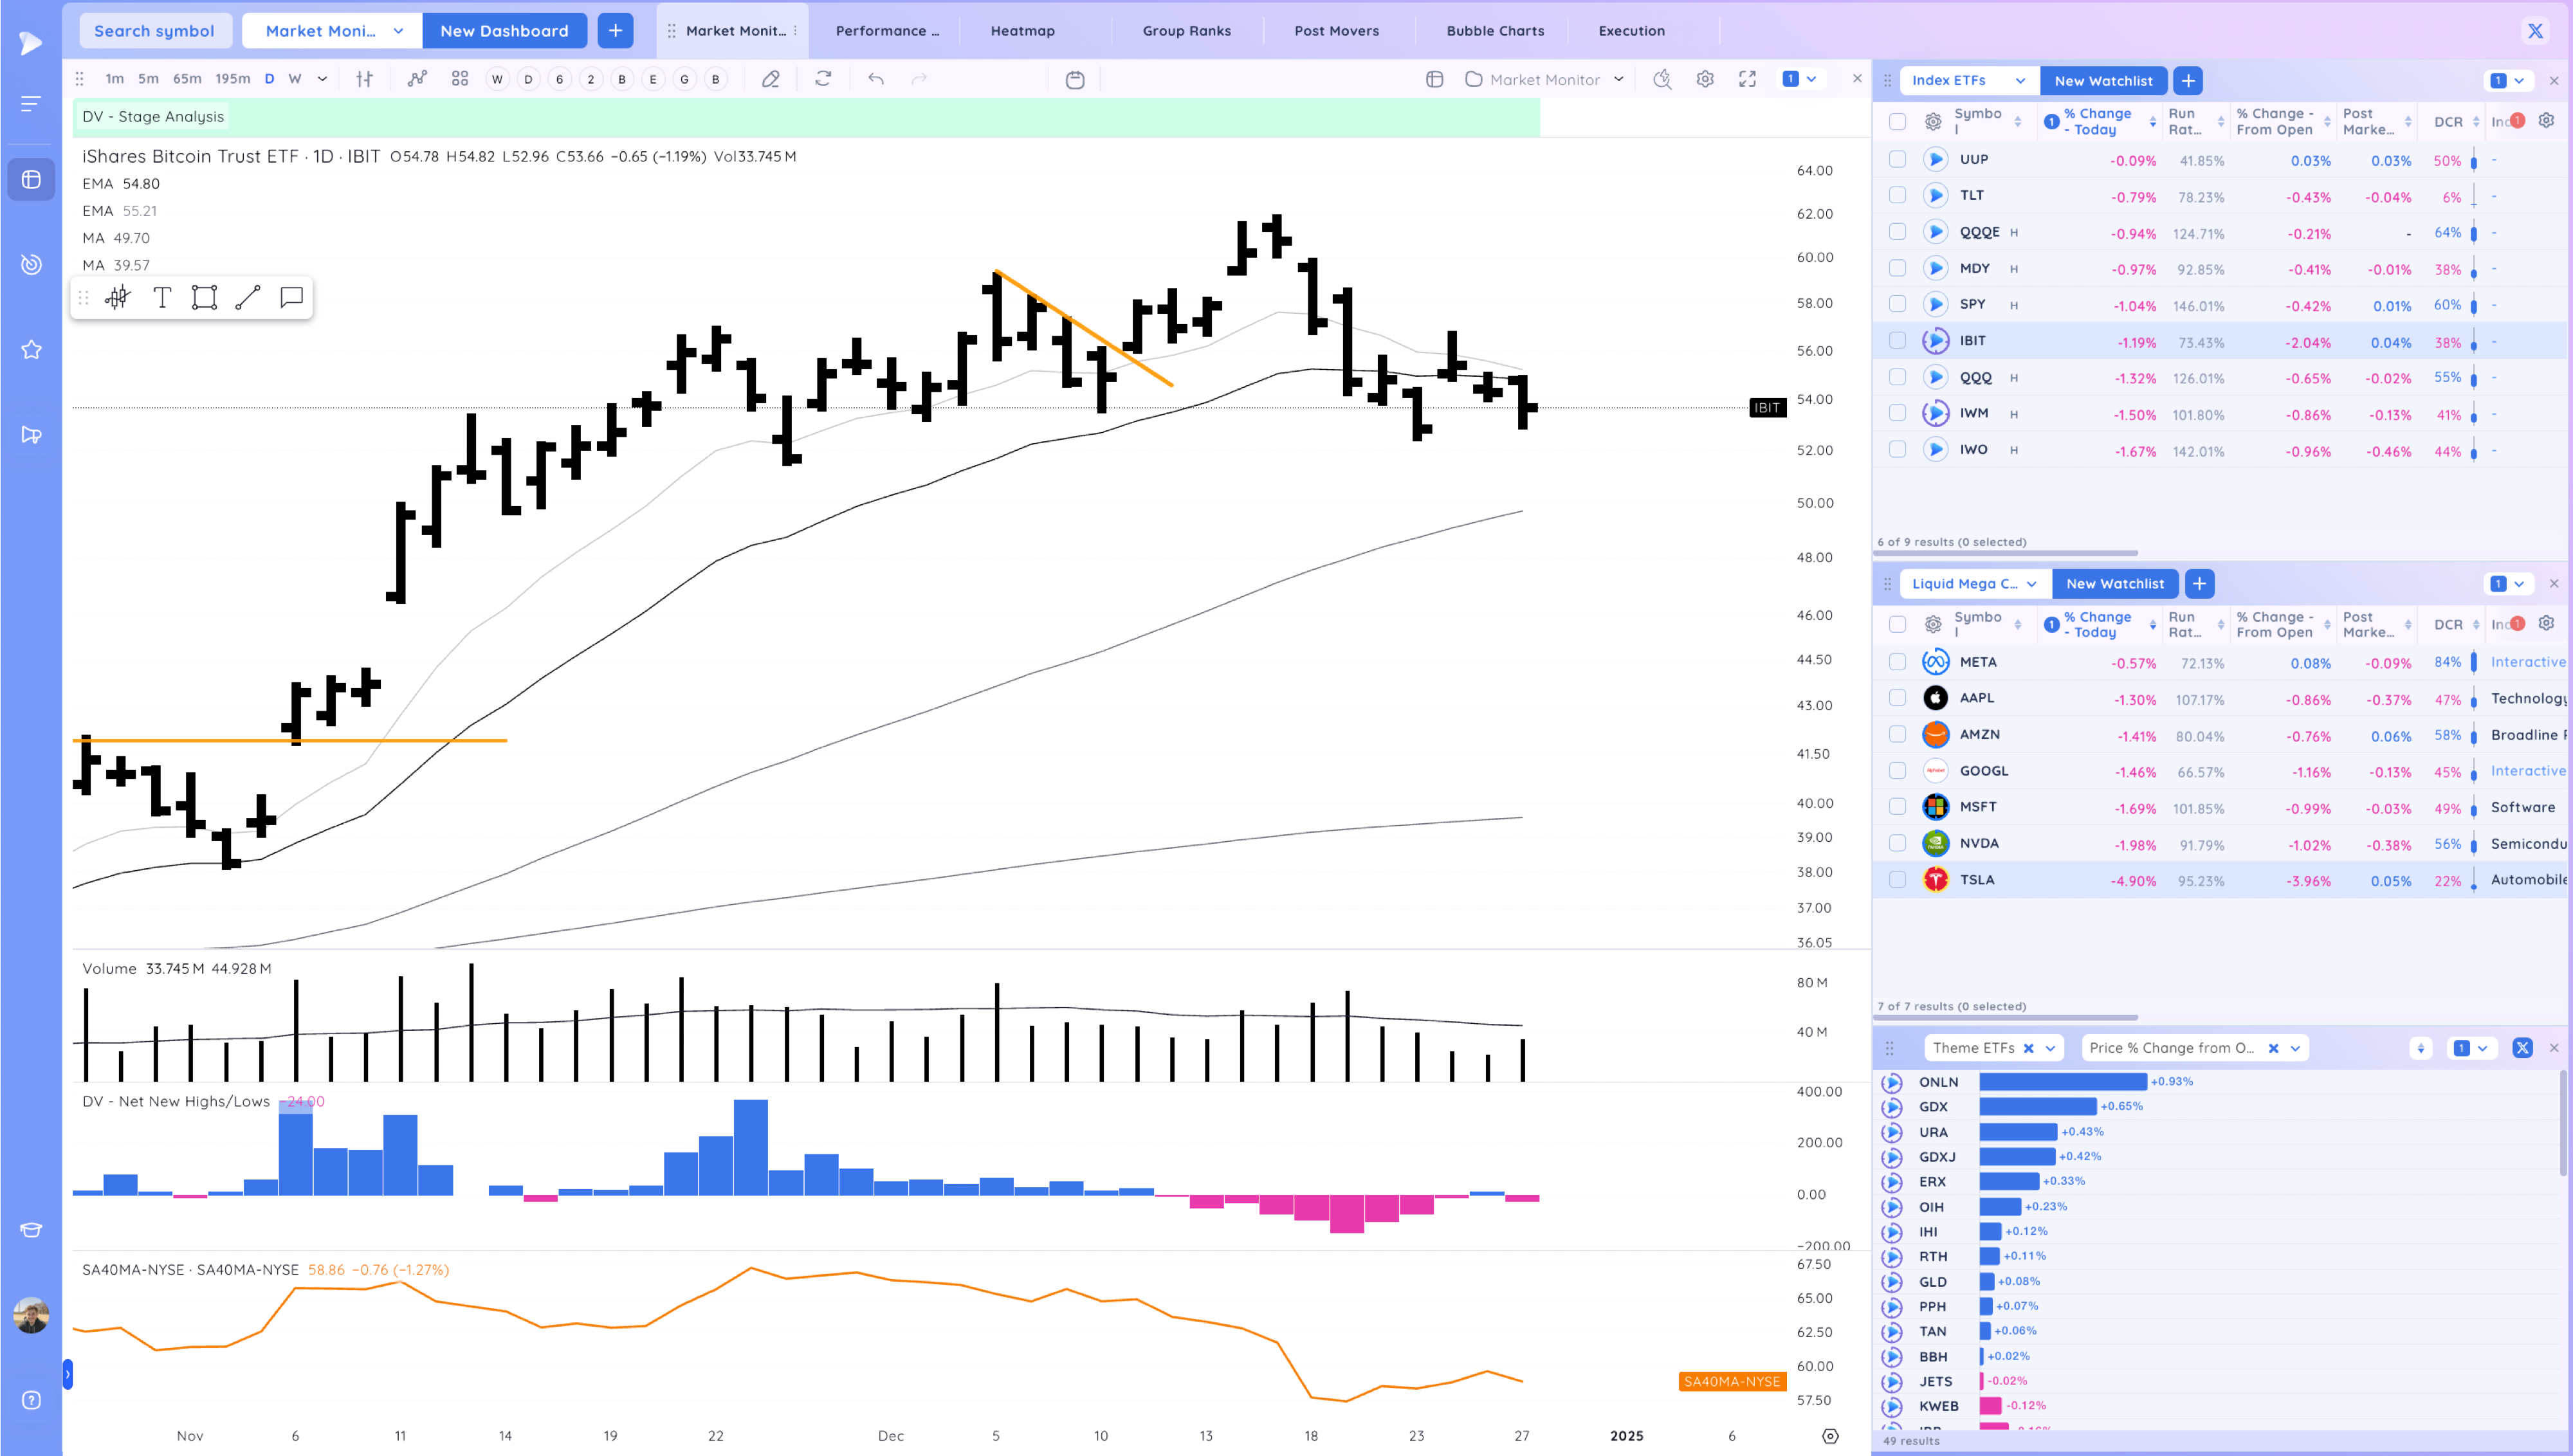Open the Theme ETFs dropdown

(x=2051, y=1048)
